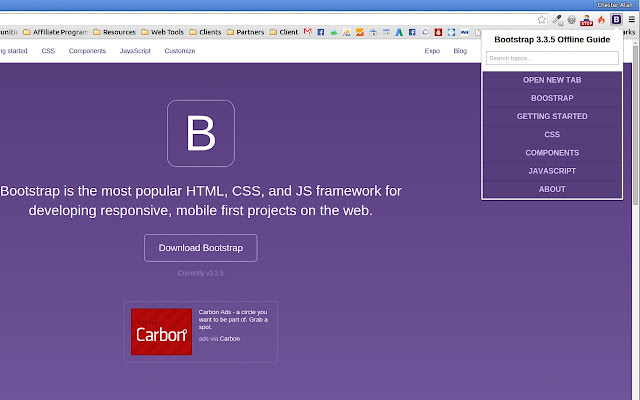Bookmark this page with the star icon
The width and height of the screenshot is (640, 400).
pos(542,19)
